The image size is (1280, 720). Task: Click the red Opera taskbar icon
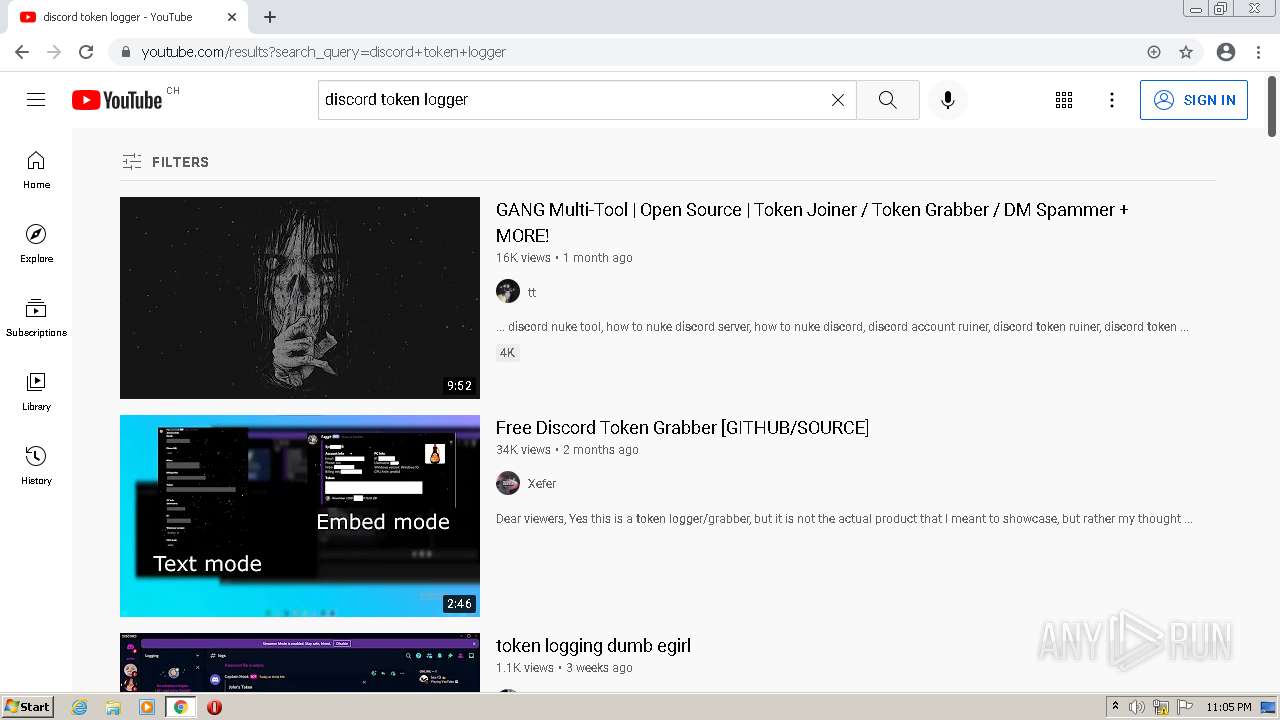click(214, 707)
